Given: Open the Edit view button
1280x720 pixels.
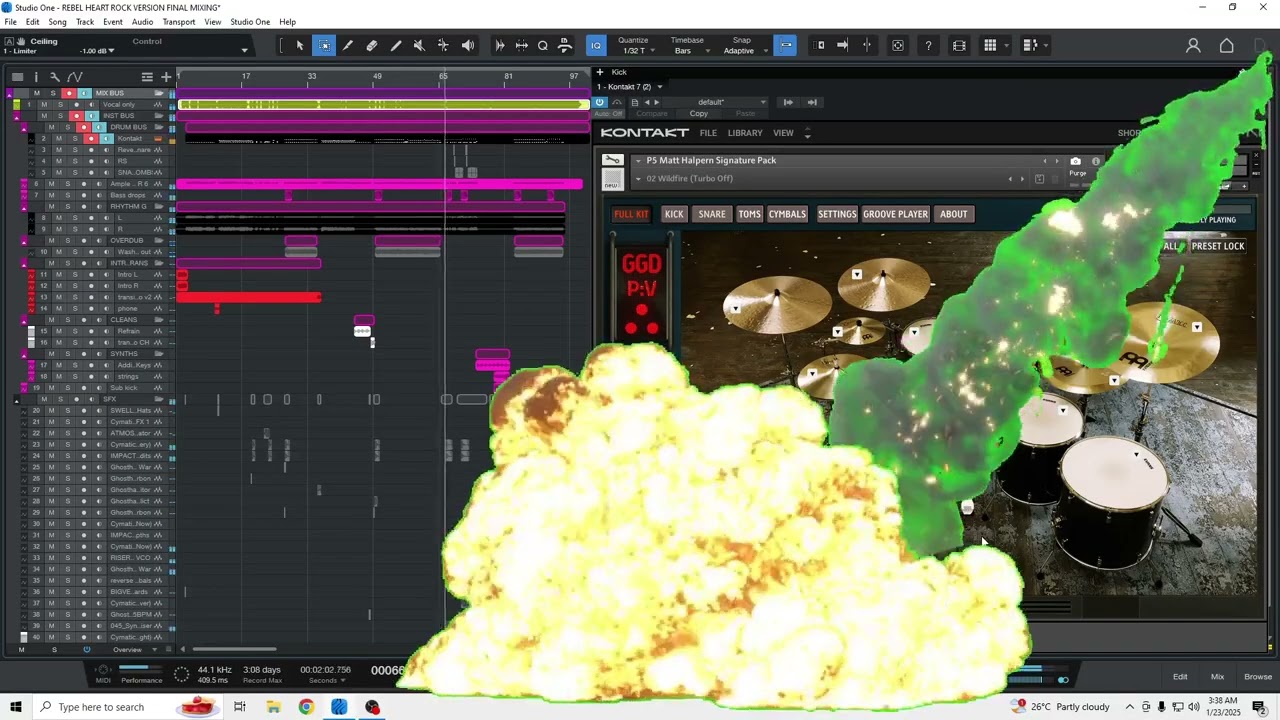Looking at the screenshot, I should coord(1180,677).
